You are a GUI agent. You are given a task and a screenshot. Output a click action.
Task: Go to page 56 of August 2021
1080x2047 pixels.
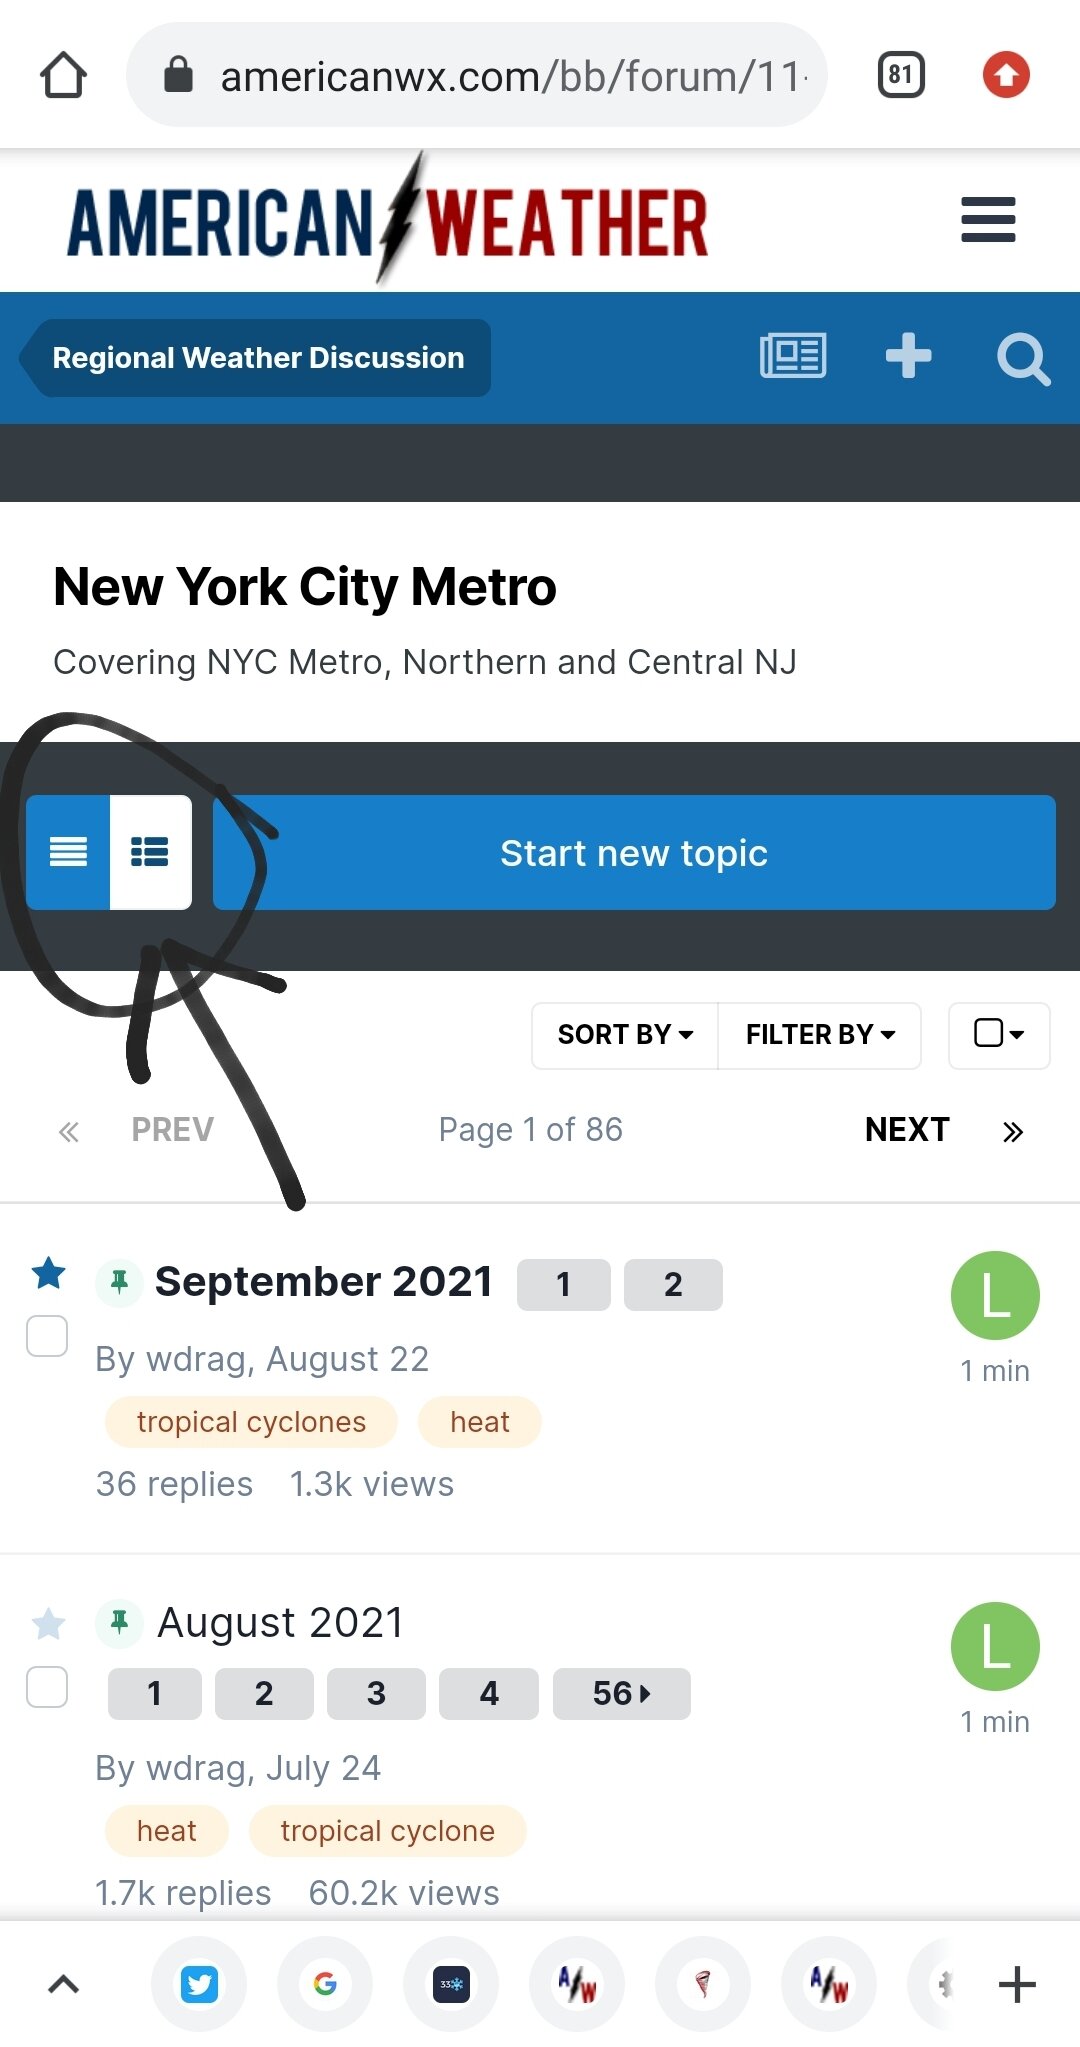[x=621, y=1693]
